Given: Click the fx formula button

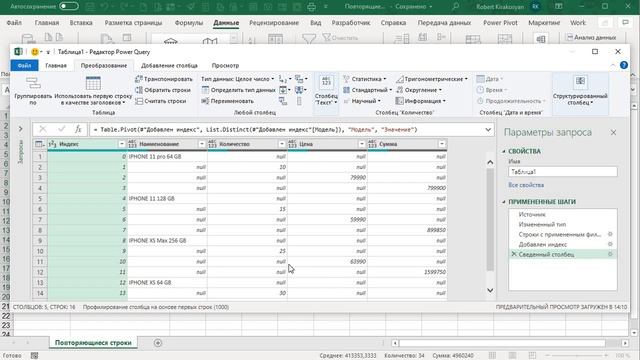Looking at the screenshot, I should [78, 129].
